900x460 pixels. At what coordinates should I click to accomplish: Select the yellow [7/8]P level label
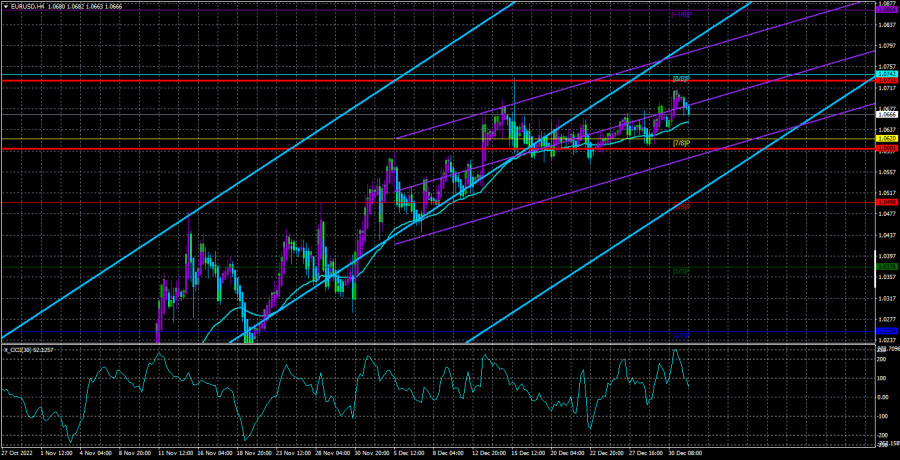pos(681,142)
